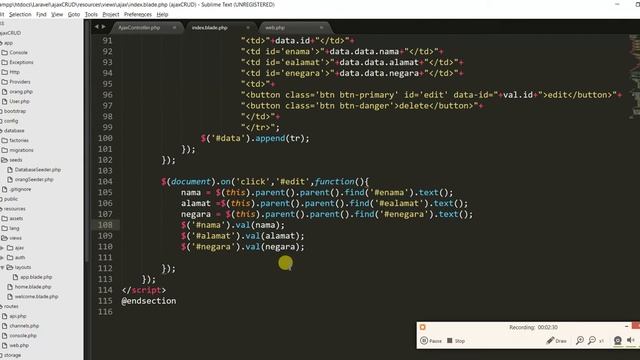Open the Help menu
The image size is (640, 360).
tap(162, 14)
